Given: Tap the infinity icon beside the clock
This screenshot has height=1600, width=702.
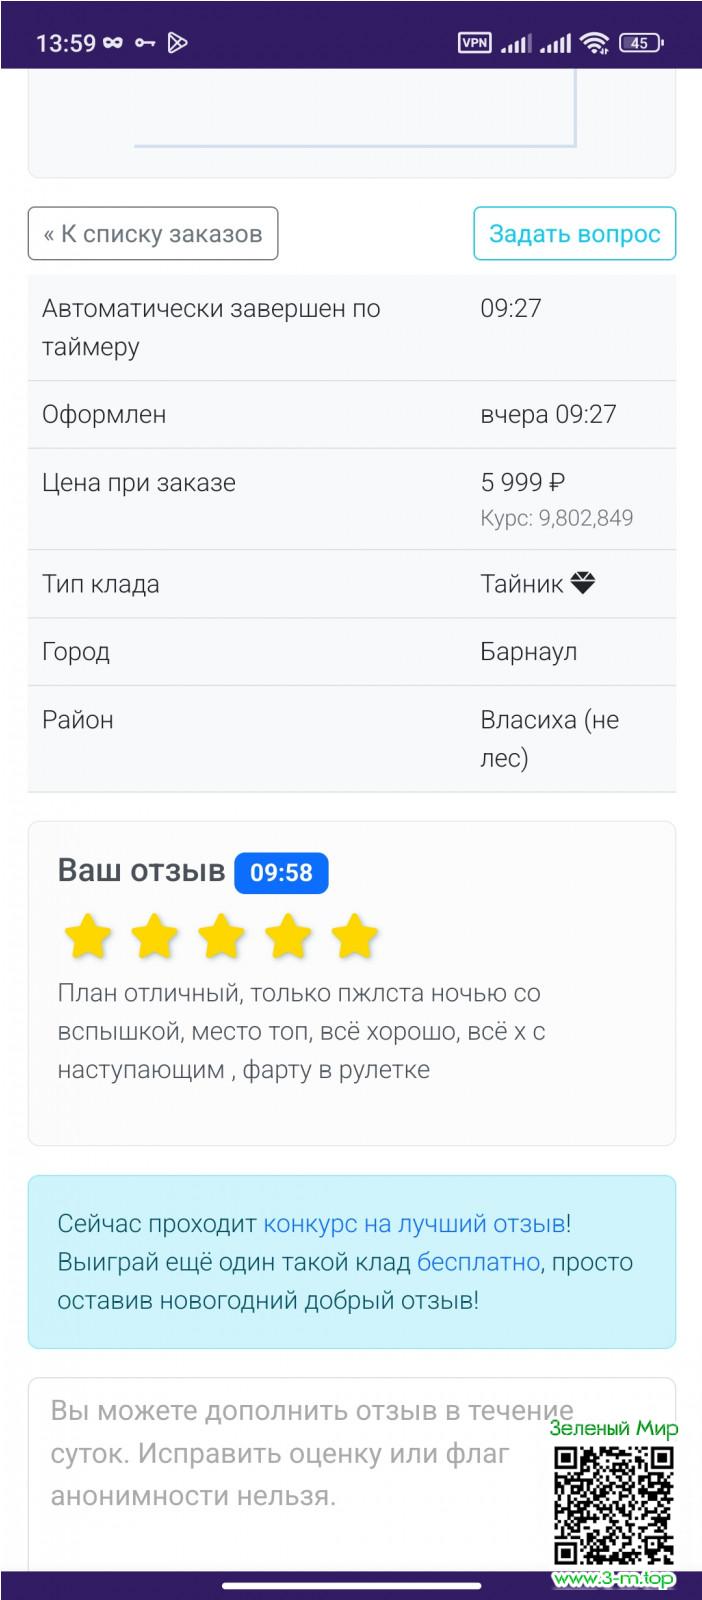Looking at the screenshot, I should point(113,42).
